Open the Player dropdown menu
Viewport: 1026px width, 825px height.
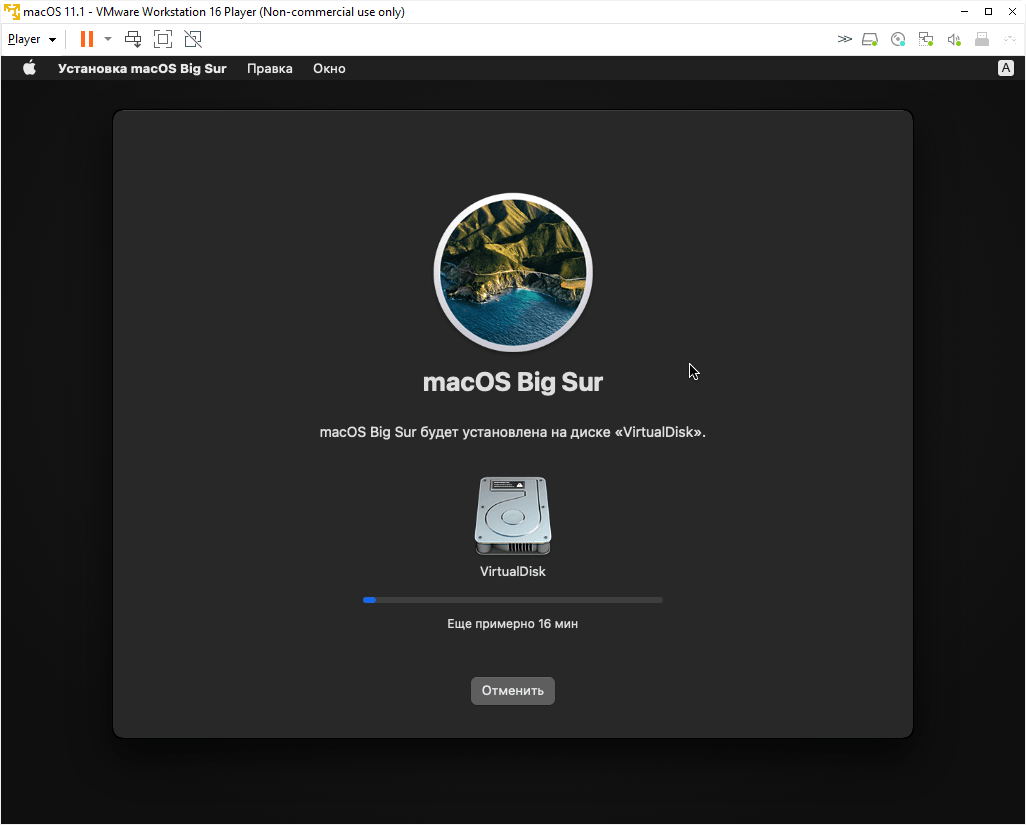pos(31,39)
